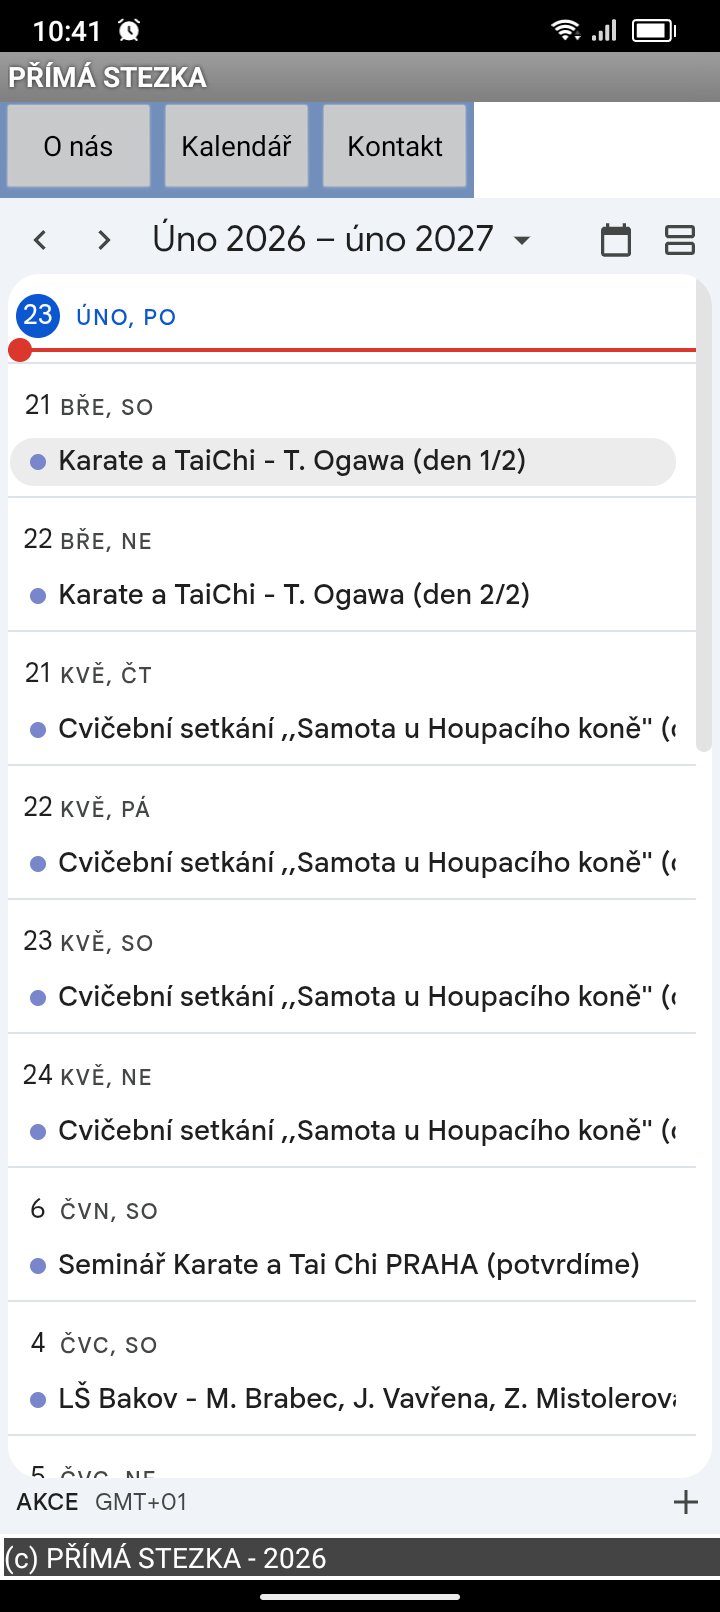Image resolution: width=720 pixels, height=1612 pixels.
Task: Click the blue 23 today date badge
Action: click(38, 316)
